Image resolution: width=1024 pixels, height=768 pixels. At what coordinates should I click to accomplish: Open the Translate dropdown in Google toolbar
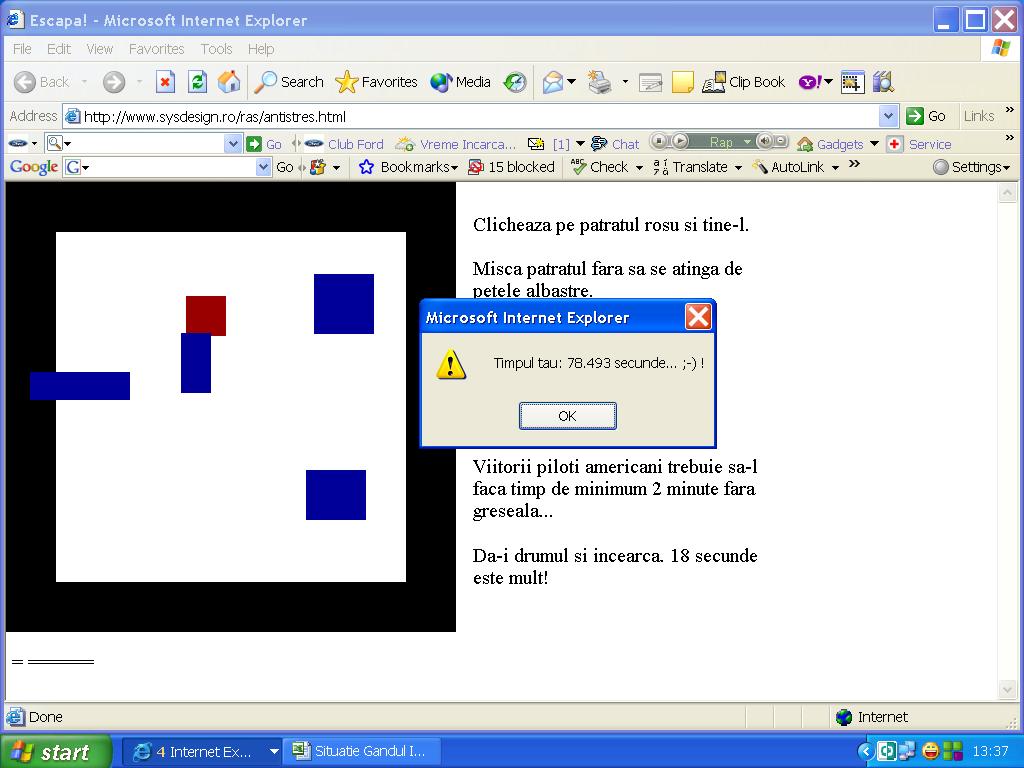click(698, 167)
